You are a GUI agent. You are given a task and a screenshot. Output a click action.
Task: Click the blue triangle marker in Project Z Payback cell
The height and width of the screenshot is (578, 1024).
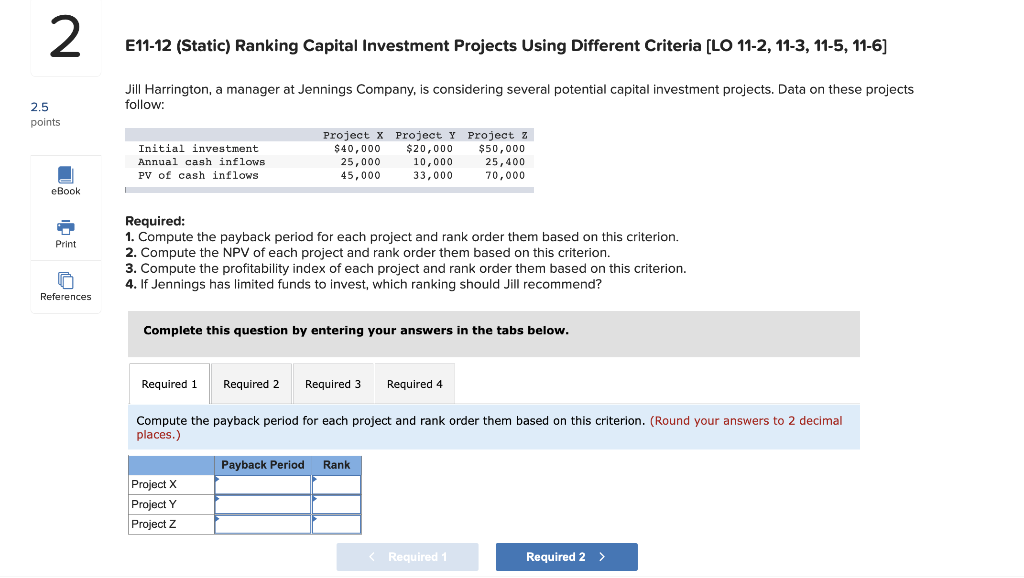(x=218, y=520)
